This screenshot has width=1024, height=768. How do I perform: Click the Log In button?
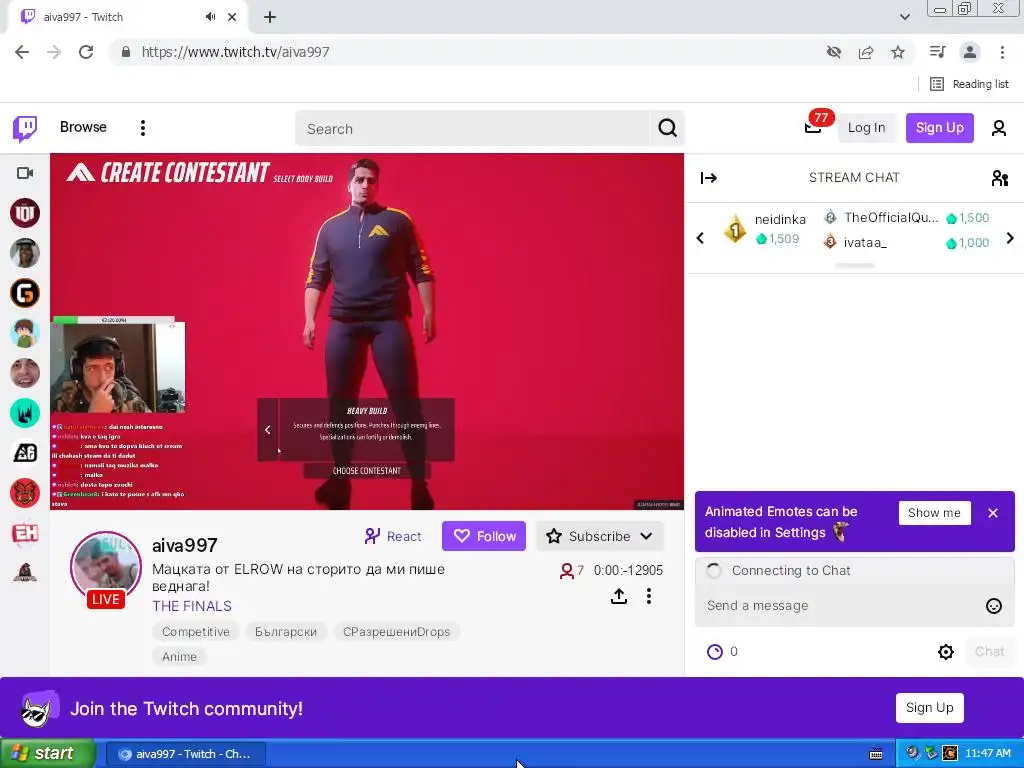(x=866, y=128)
